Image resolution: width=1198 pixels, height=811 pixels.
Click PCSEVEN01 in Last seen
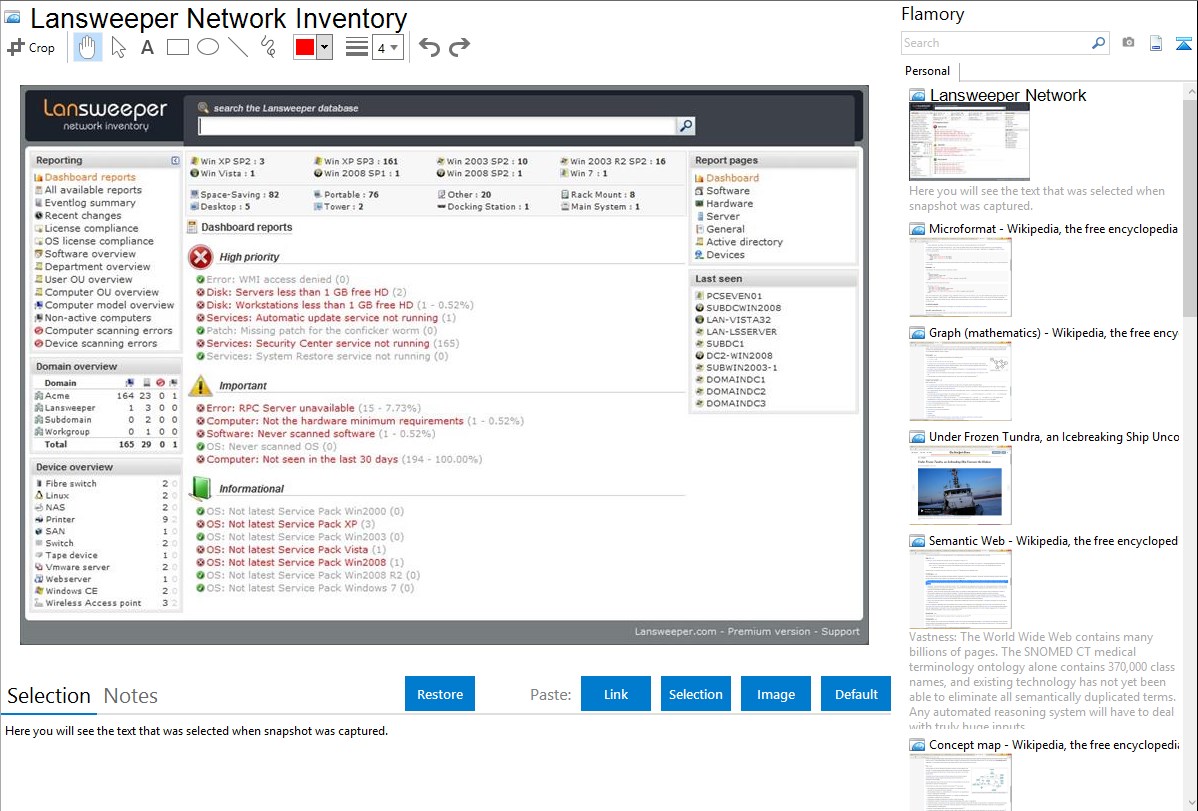[733, 296]
